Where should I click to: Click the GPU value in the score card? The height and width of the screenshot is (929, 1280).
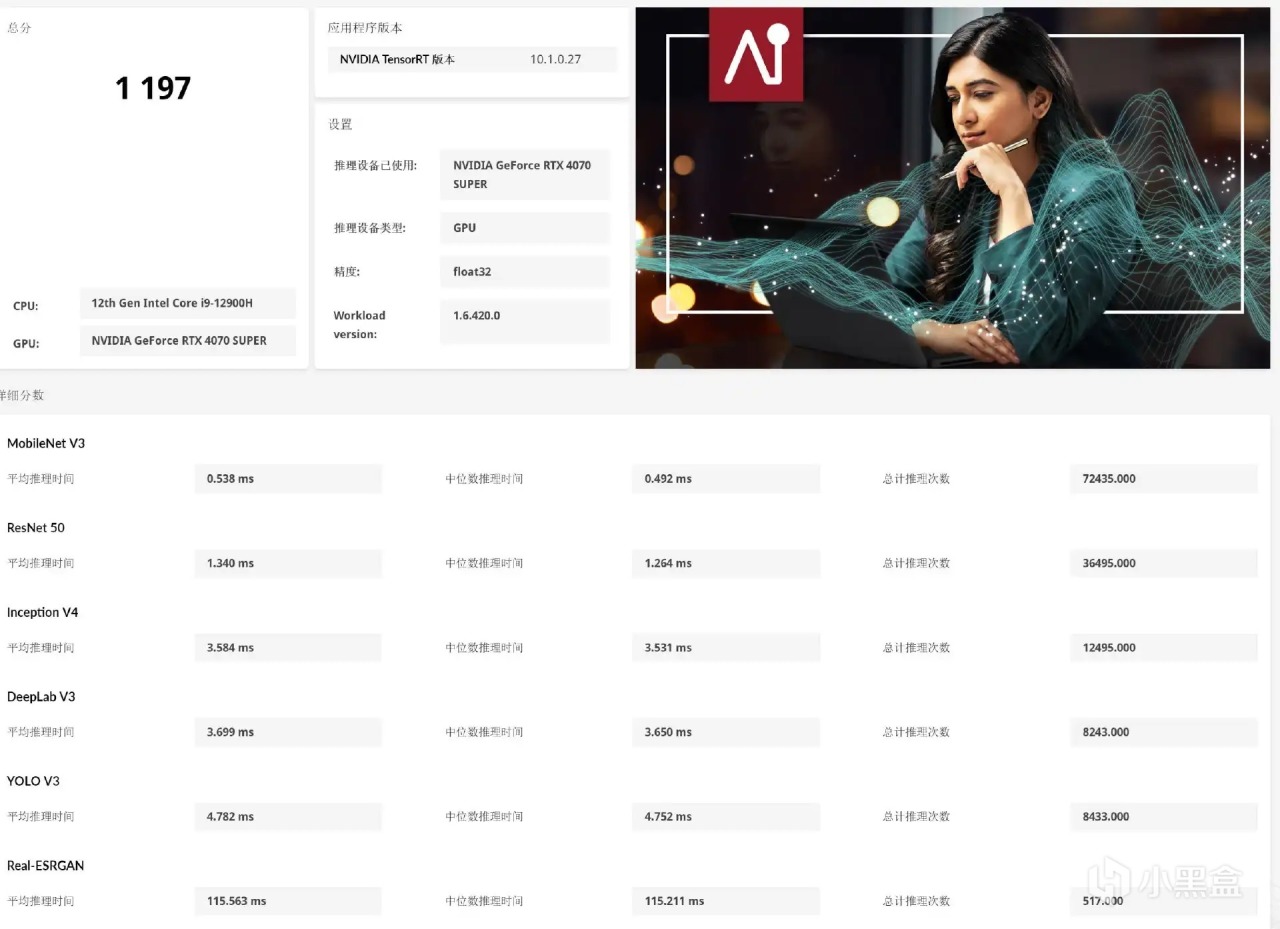coord(187,340)
